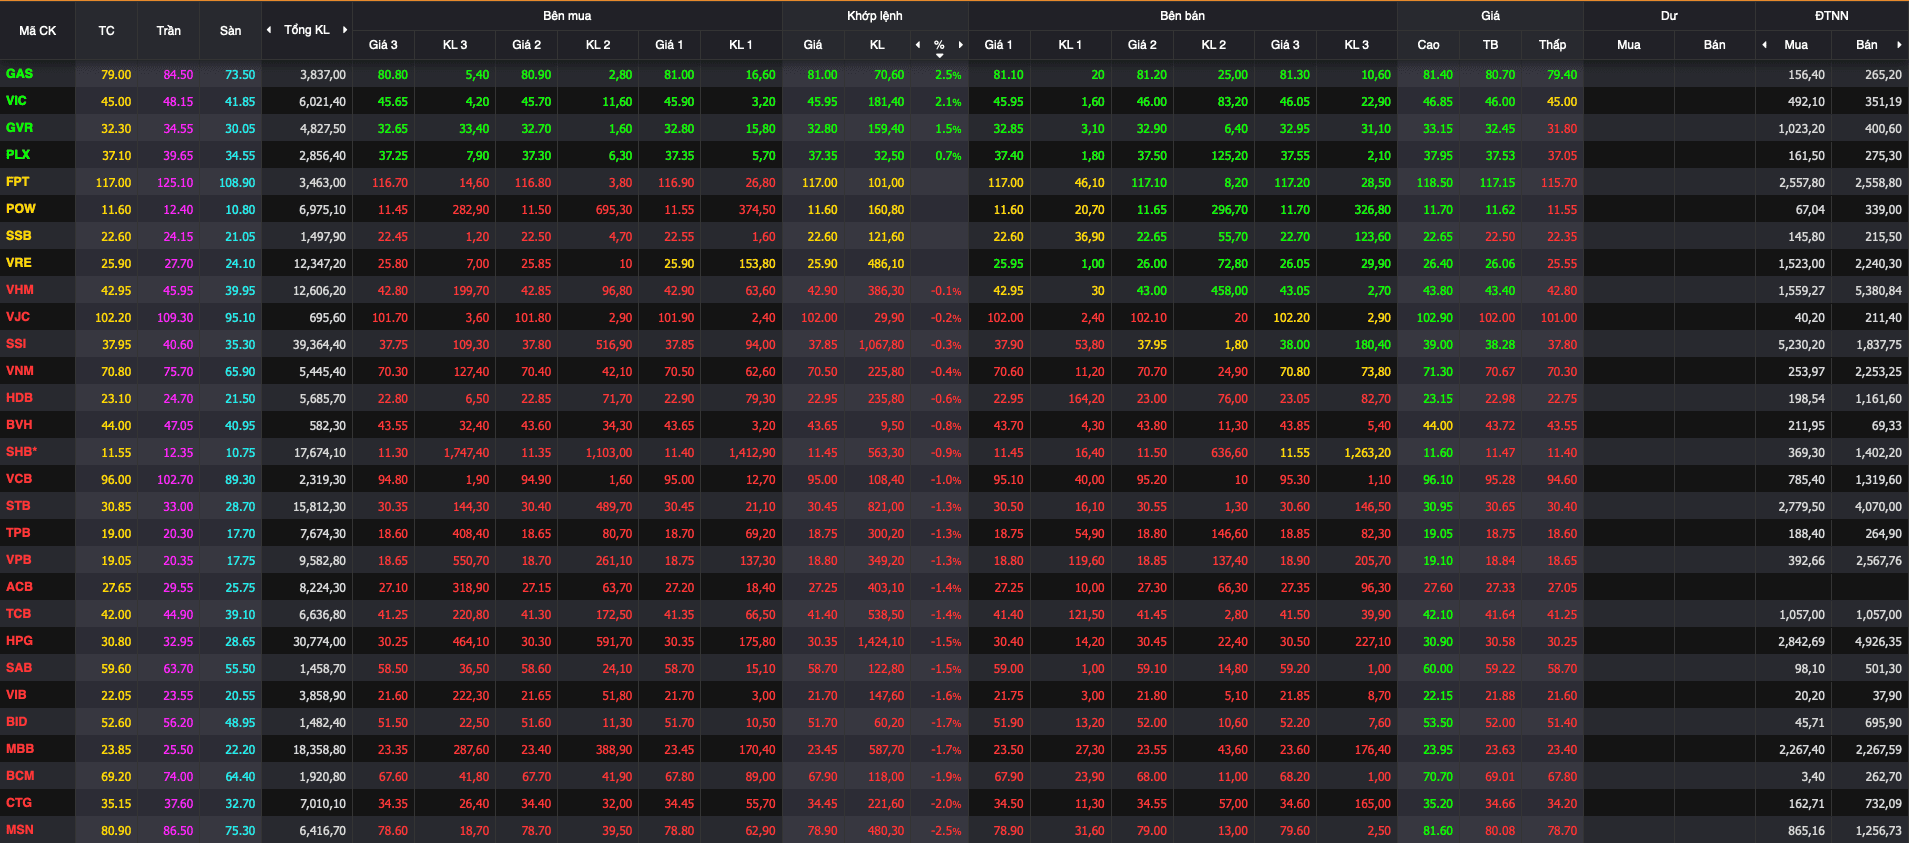
Task: Click the left arrow beside the % column header
Action: point(918,45)
